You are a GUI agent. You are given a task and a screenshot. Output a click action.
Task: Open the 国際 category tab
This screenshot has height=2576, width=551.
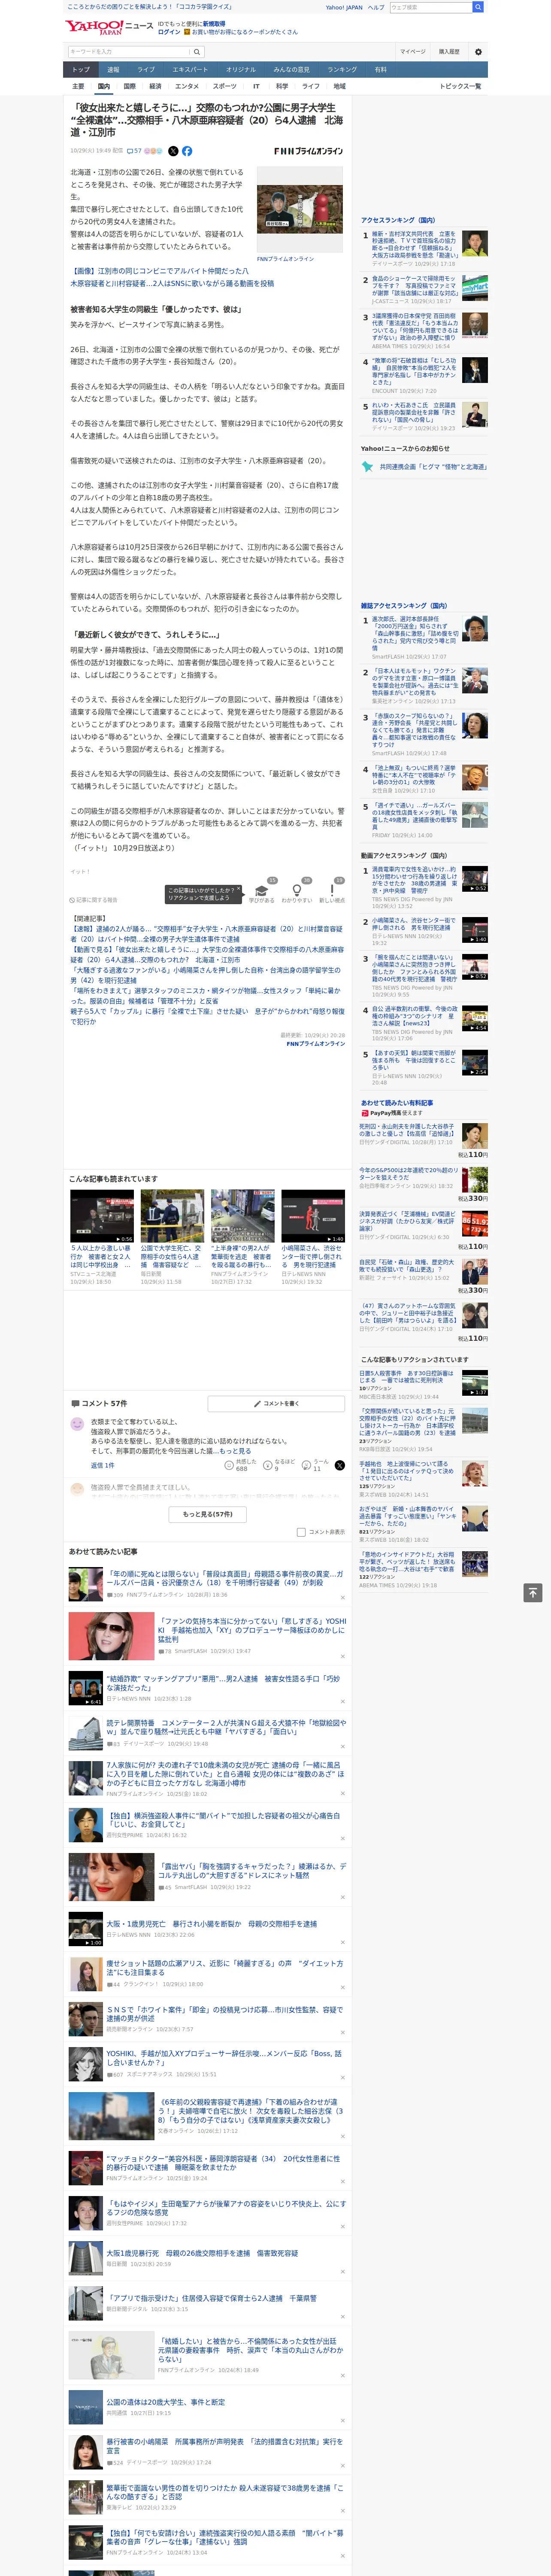[129, 86]
